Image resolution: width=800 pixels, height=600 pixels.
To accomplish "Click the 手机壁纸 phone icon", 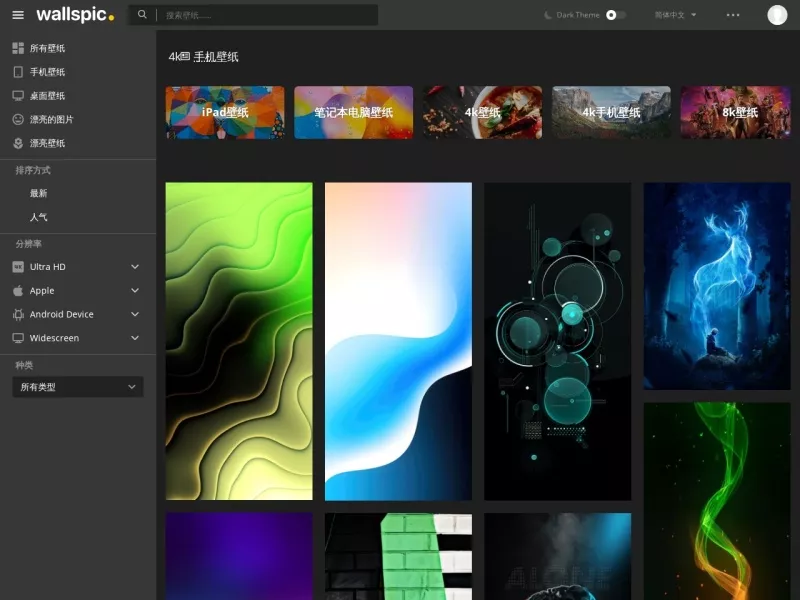I will click(18, 72).
